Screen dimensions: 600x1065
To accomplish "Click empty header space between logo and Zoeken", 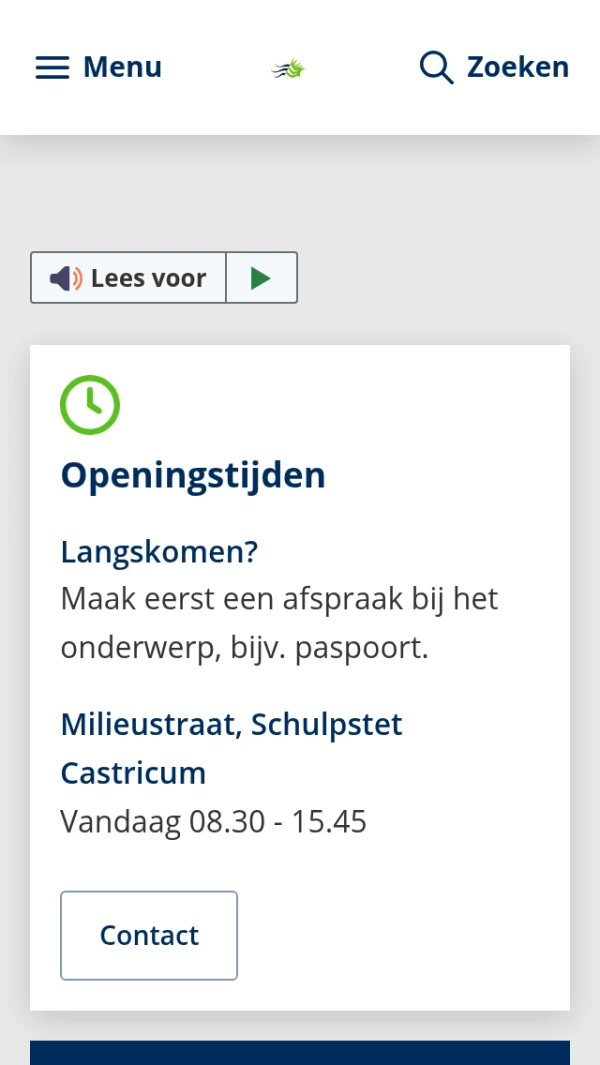I will coord(360,67).
